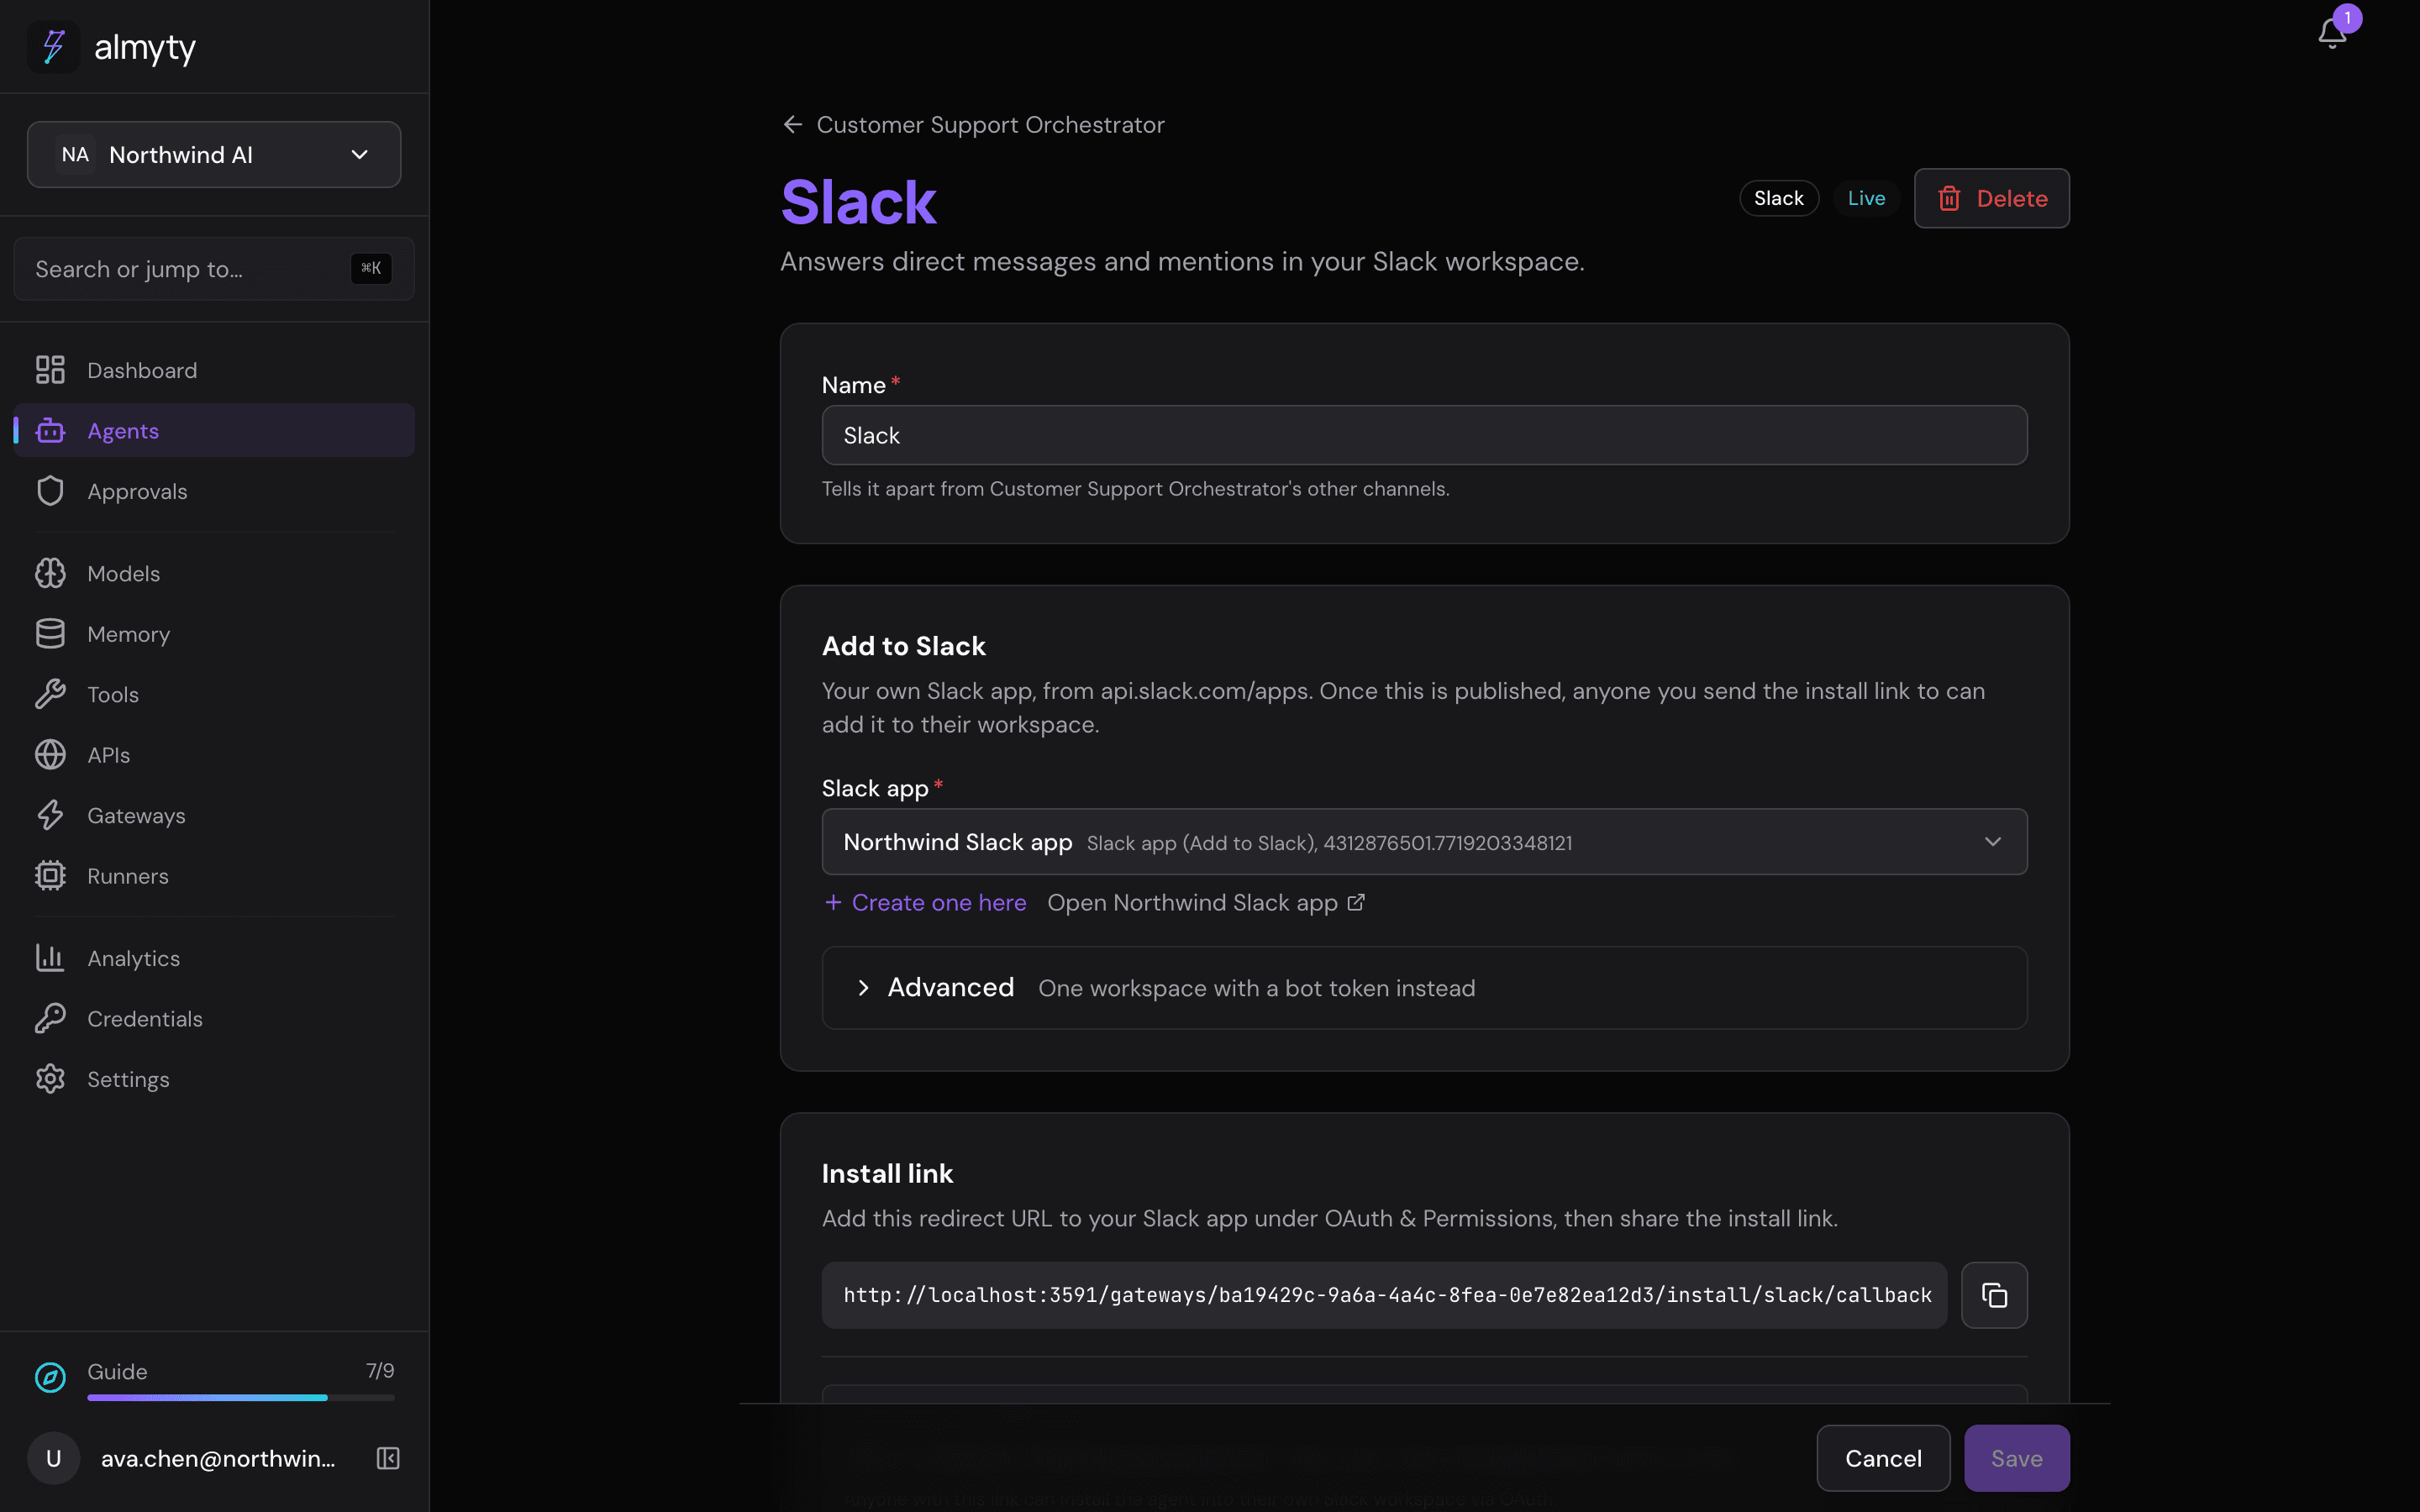Click the Add to Slack heading

point(903,646)
